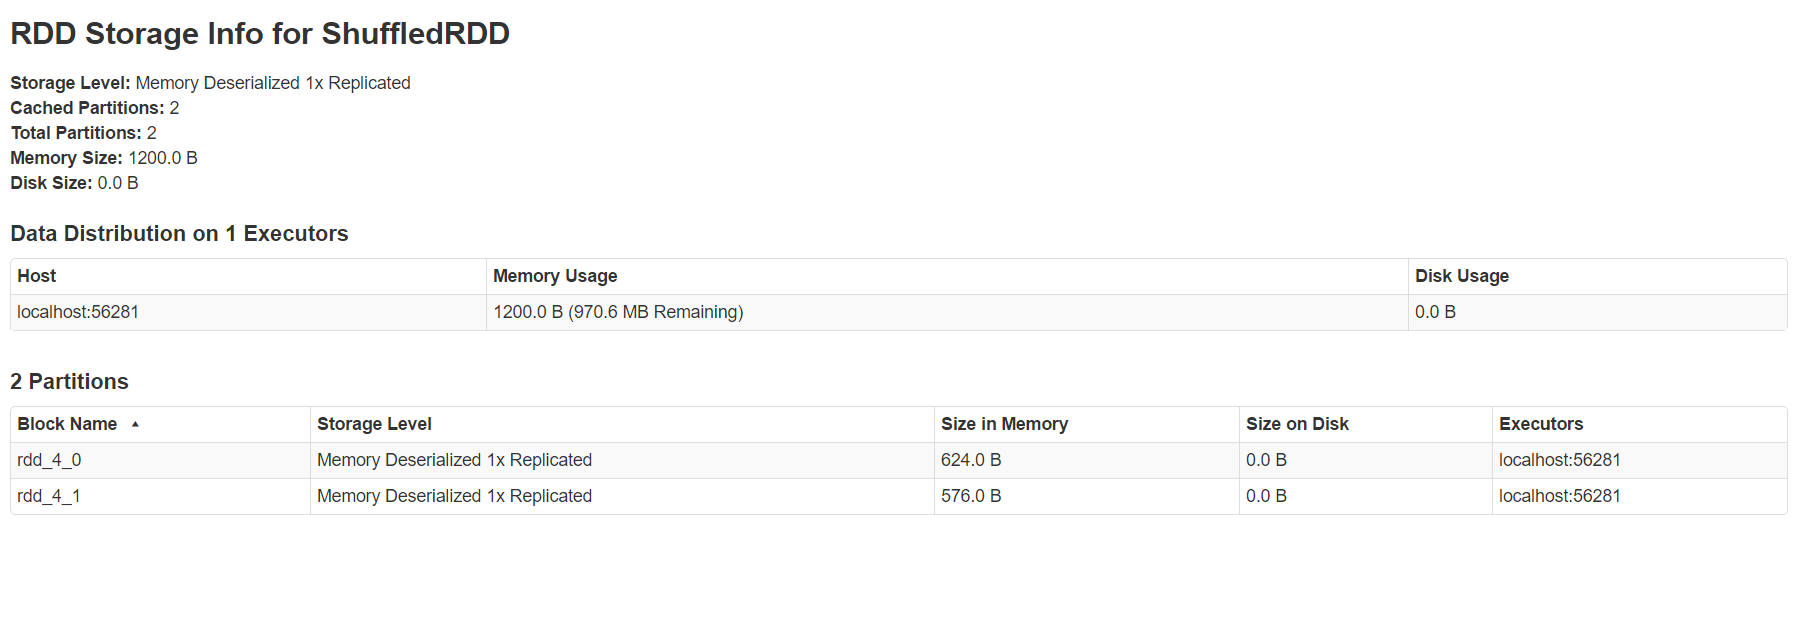Click the Data Distribution on 1 Executors heading
This screenshot has width=1811, height=617.
(179, 234)
